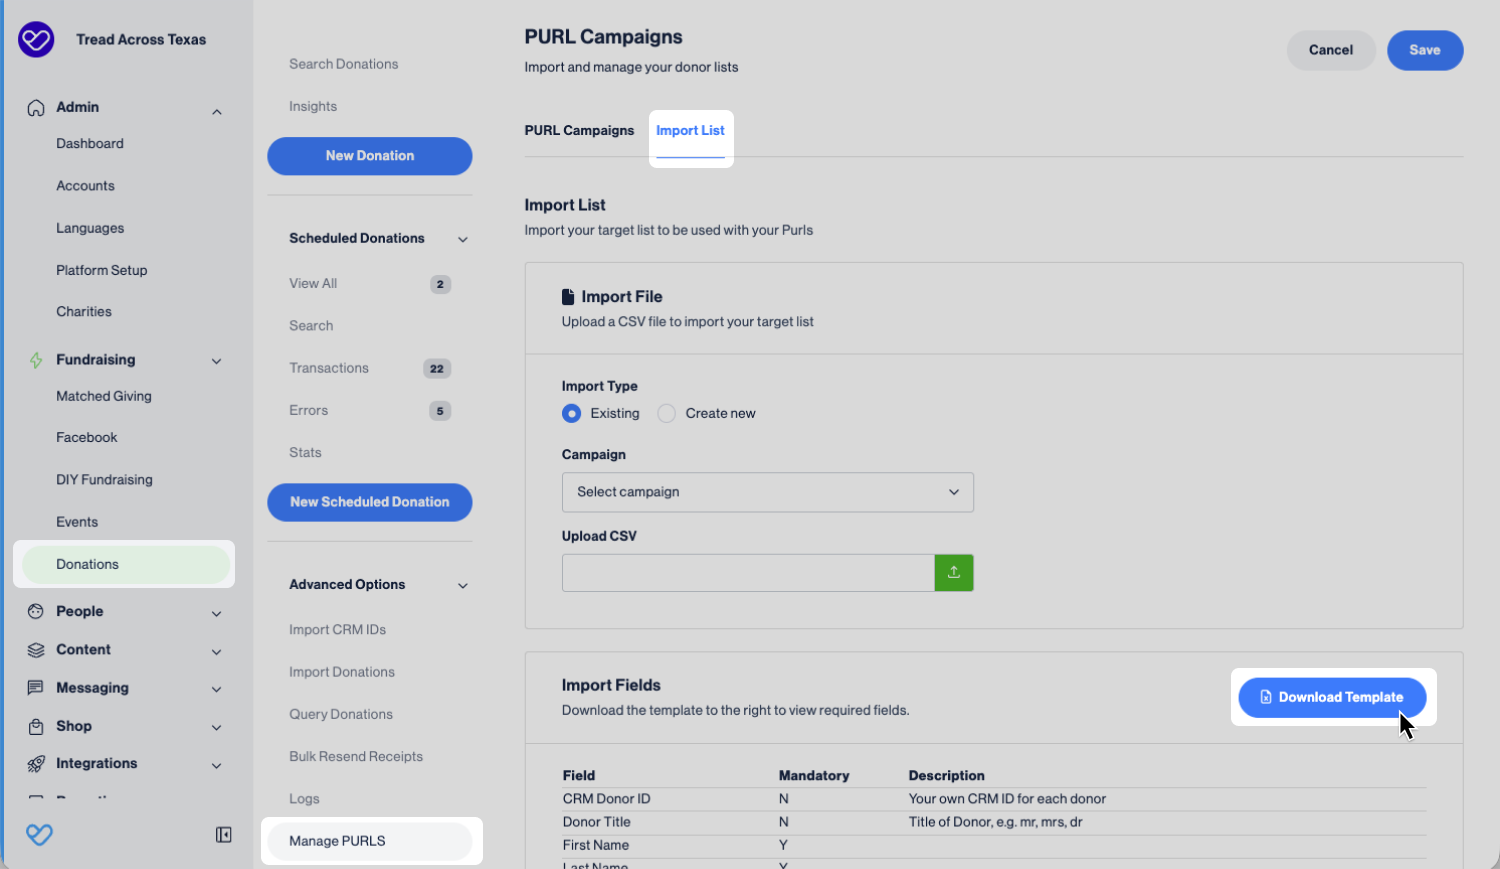
Task: Open the Select campaign dropdown
Action: (x=767, y=492)
